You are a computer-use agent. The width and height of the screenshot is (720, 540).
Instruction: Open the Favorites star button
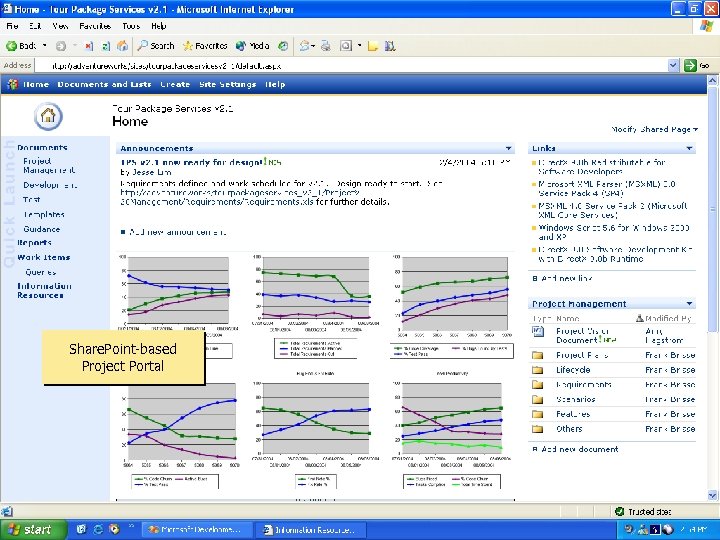205,46
